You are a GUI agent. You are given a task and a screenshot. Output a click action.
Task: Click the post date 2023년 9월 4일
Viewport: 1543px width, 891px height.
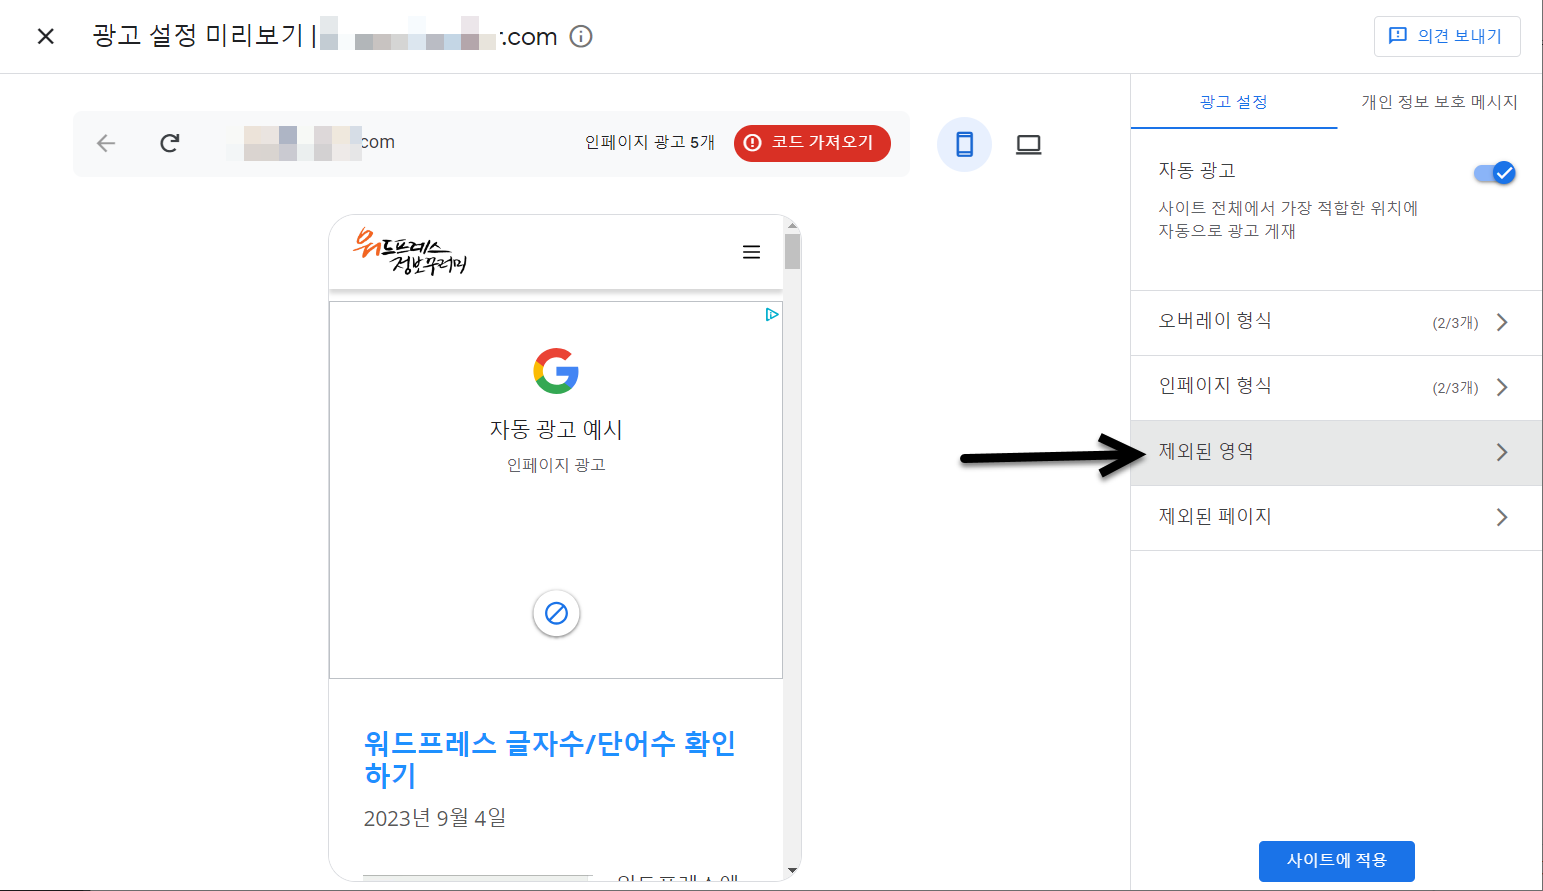coord(435,818)
